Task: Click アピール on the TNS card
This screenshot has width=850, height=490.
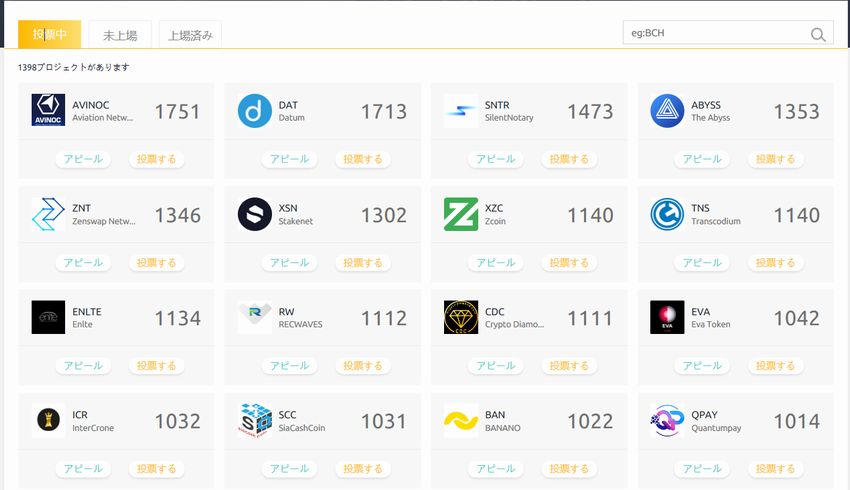Action: (x=702, y=262)
